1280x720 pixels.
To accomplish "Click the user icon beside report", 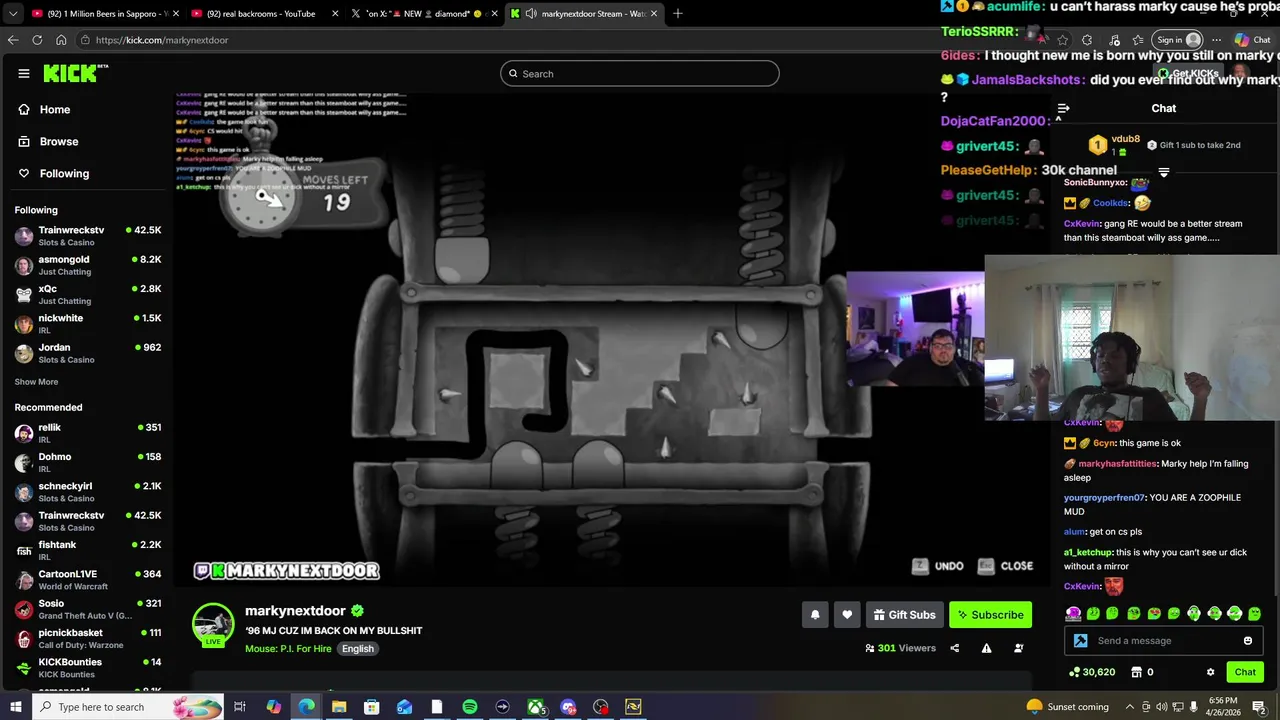I will [1018, 648].
